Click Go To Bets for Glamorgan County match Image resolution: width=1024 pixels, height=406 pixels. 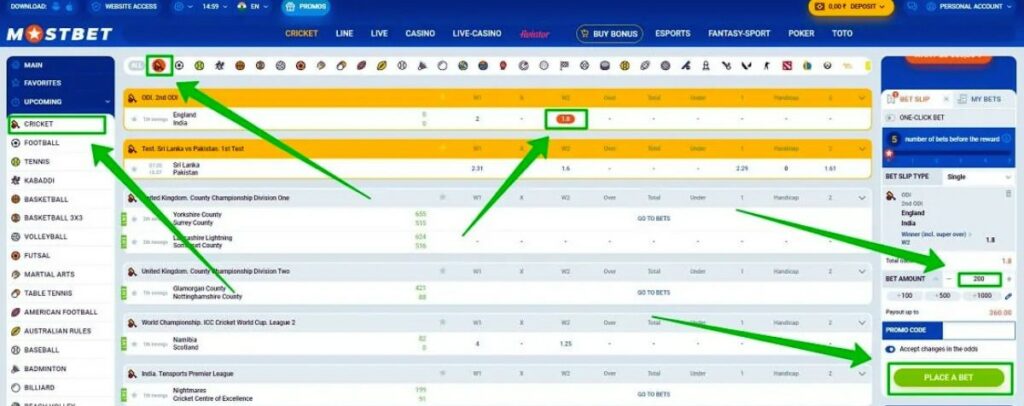pyautogui.click(x=653, y=293)
